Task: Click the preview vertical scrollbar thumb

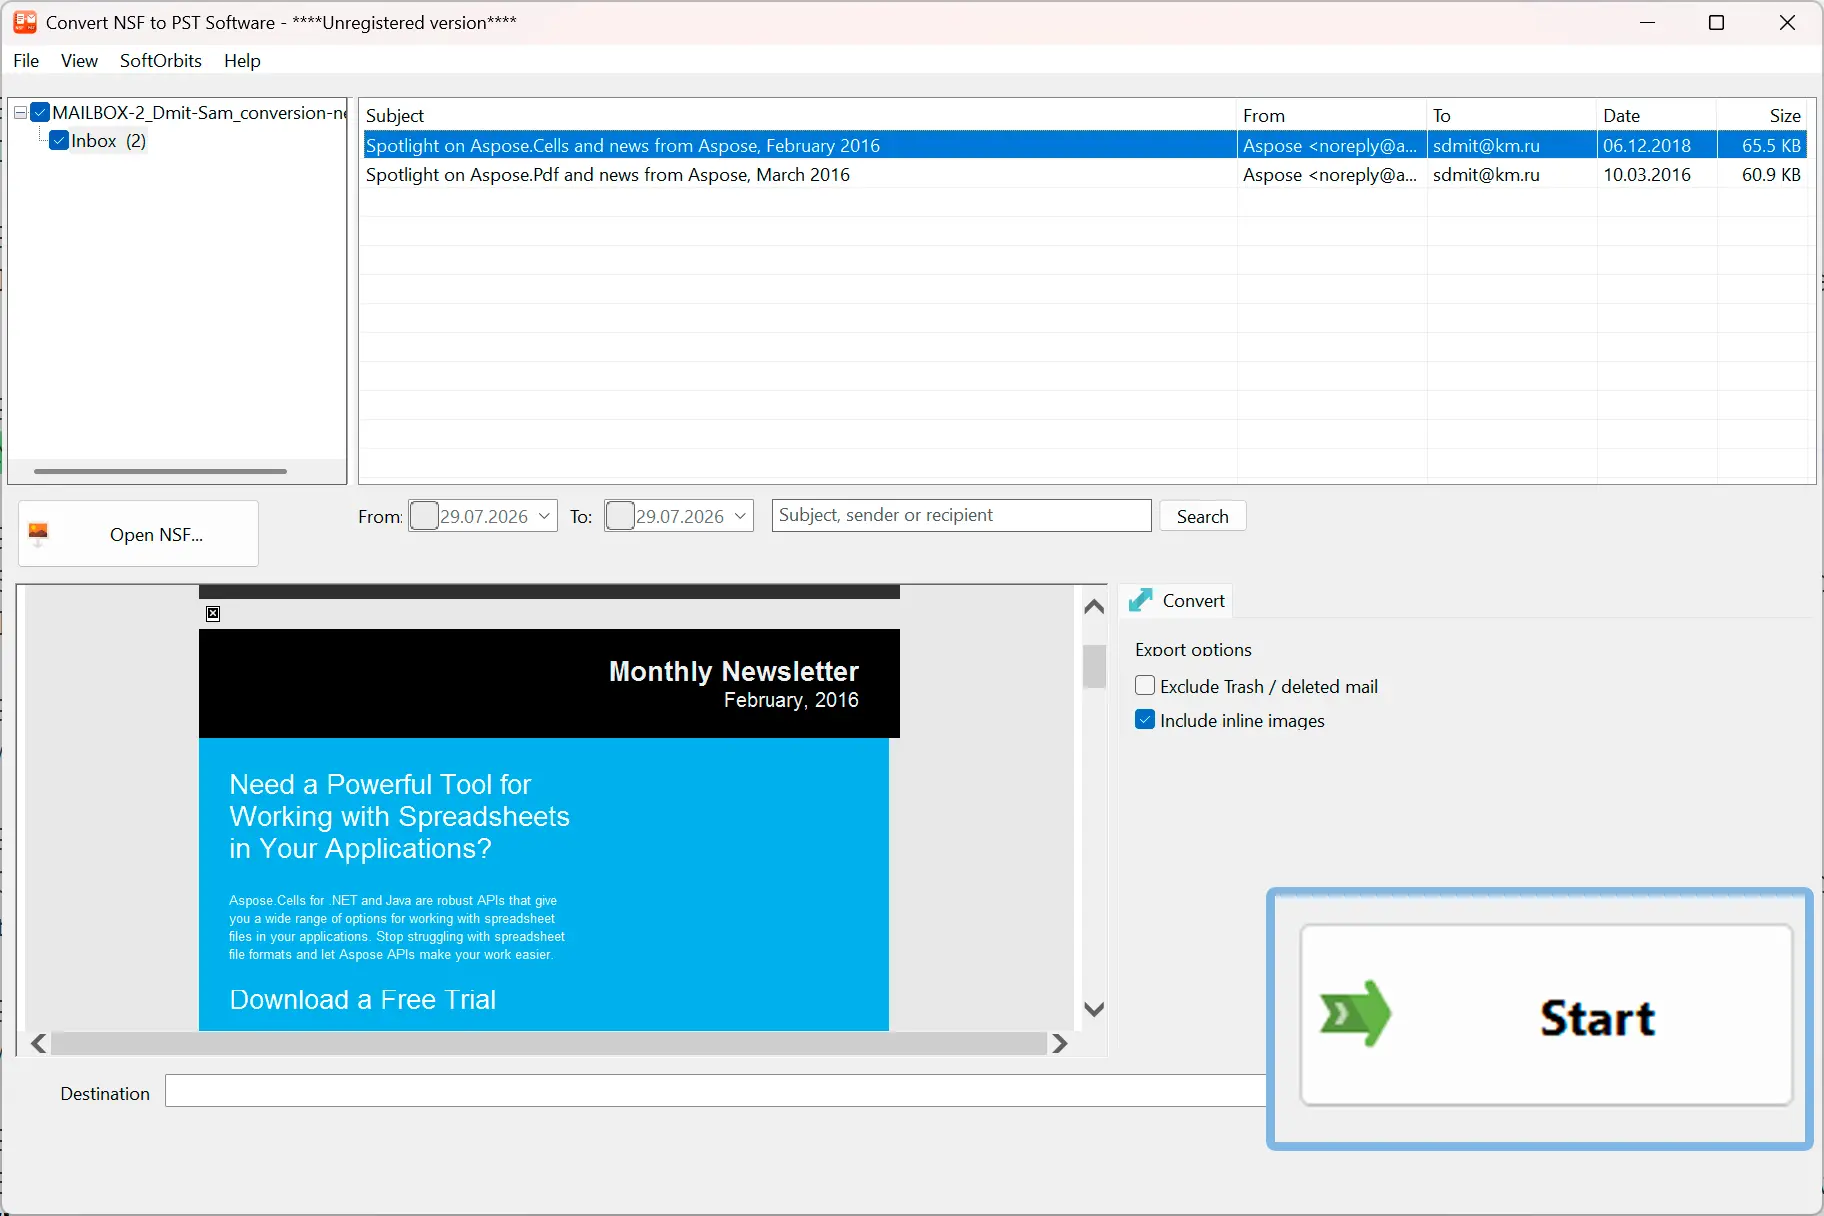Action: pyautogui.click(x=1094, y=666)
